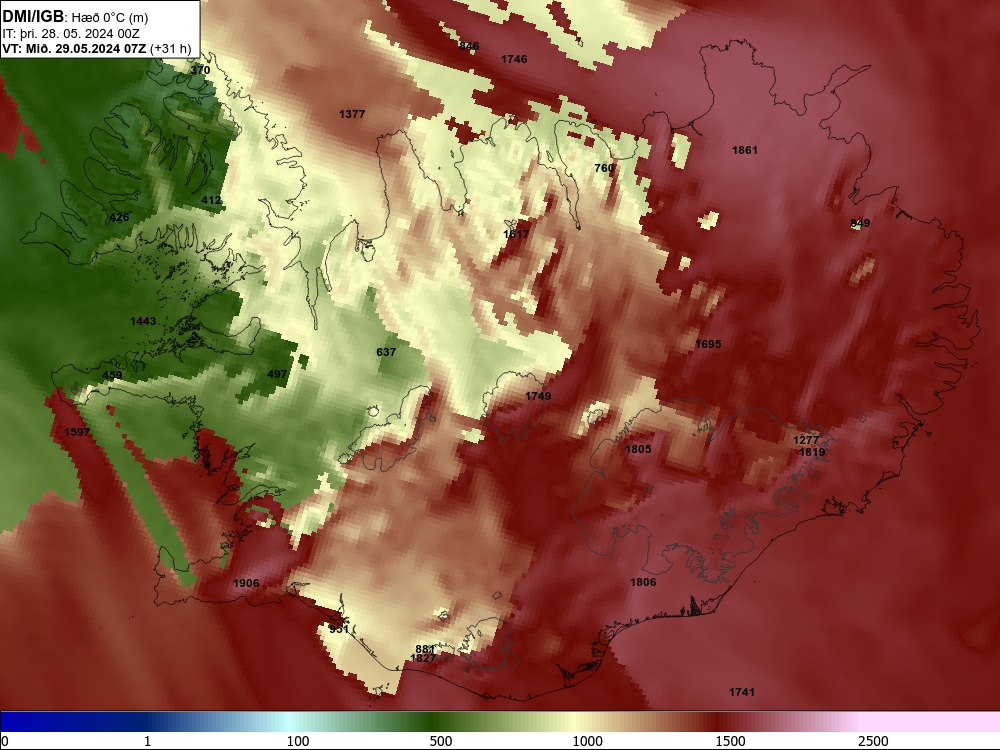Screen dimensions: 1000x750
Task: Click the 1277 value label
Action: 806,440
